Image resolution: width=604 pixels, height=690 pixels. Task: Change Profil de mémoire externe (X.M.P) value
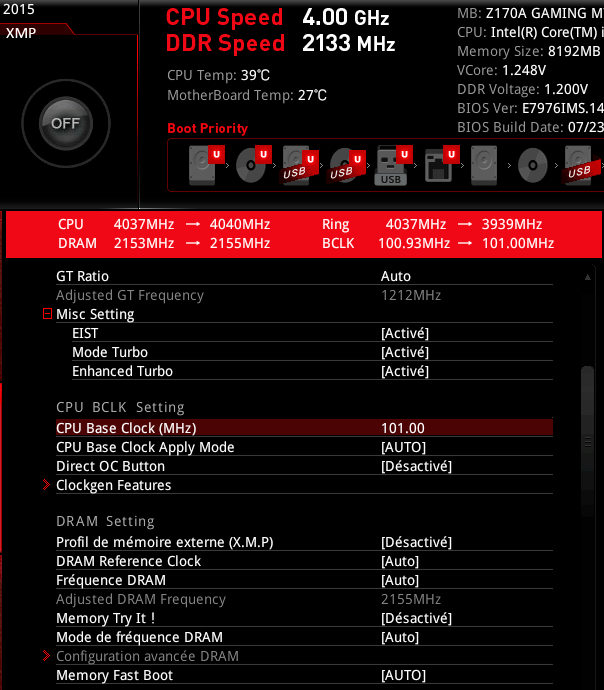point(416,542)
